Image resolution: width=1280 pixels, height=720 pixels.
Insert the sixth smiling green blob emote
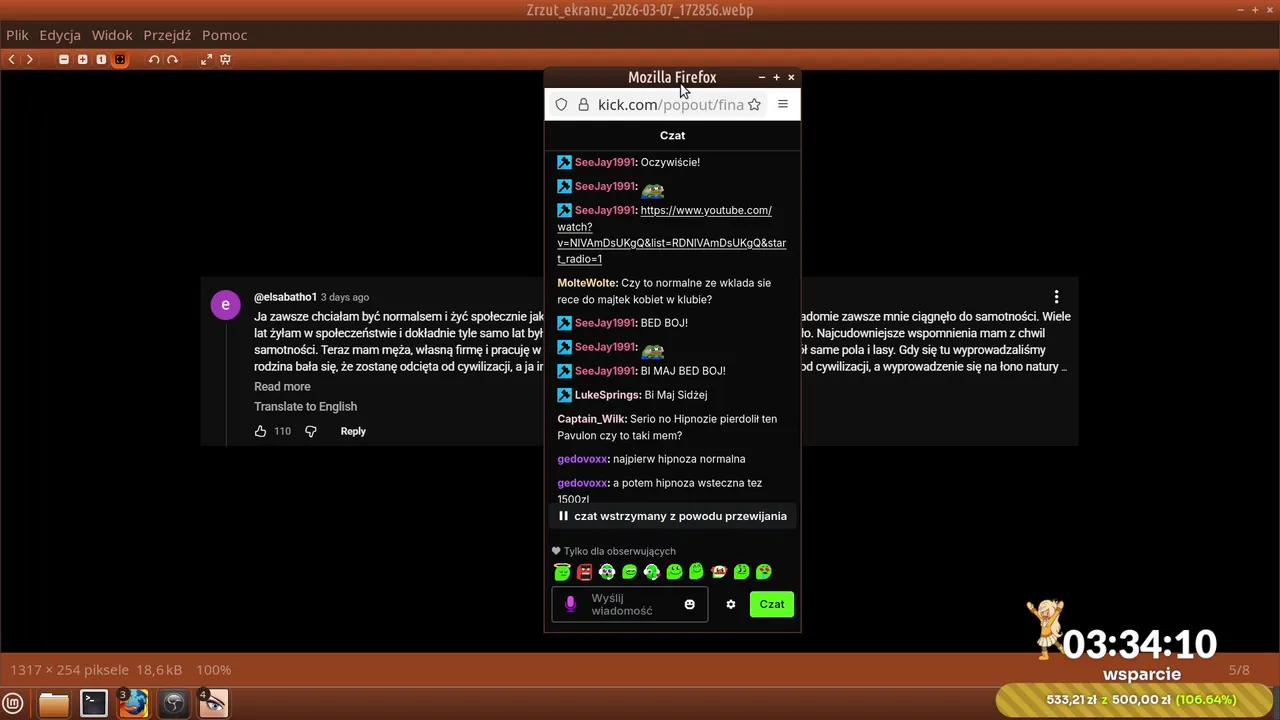click(x=674, y=572)
